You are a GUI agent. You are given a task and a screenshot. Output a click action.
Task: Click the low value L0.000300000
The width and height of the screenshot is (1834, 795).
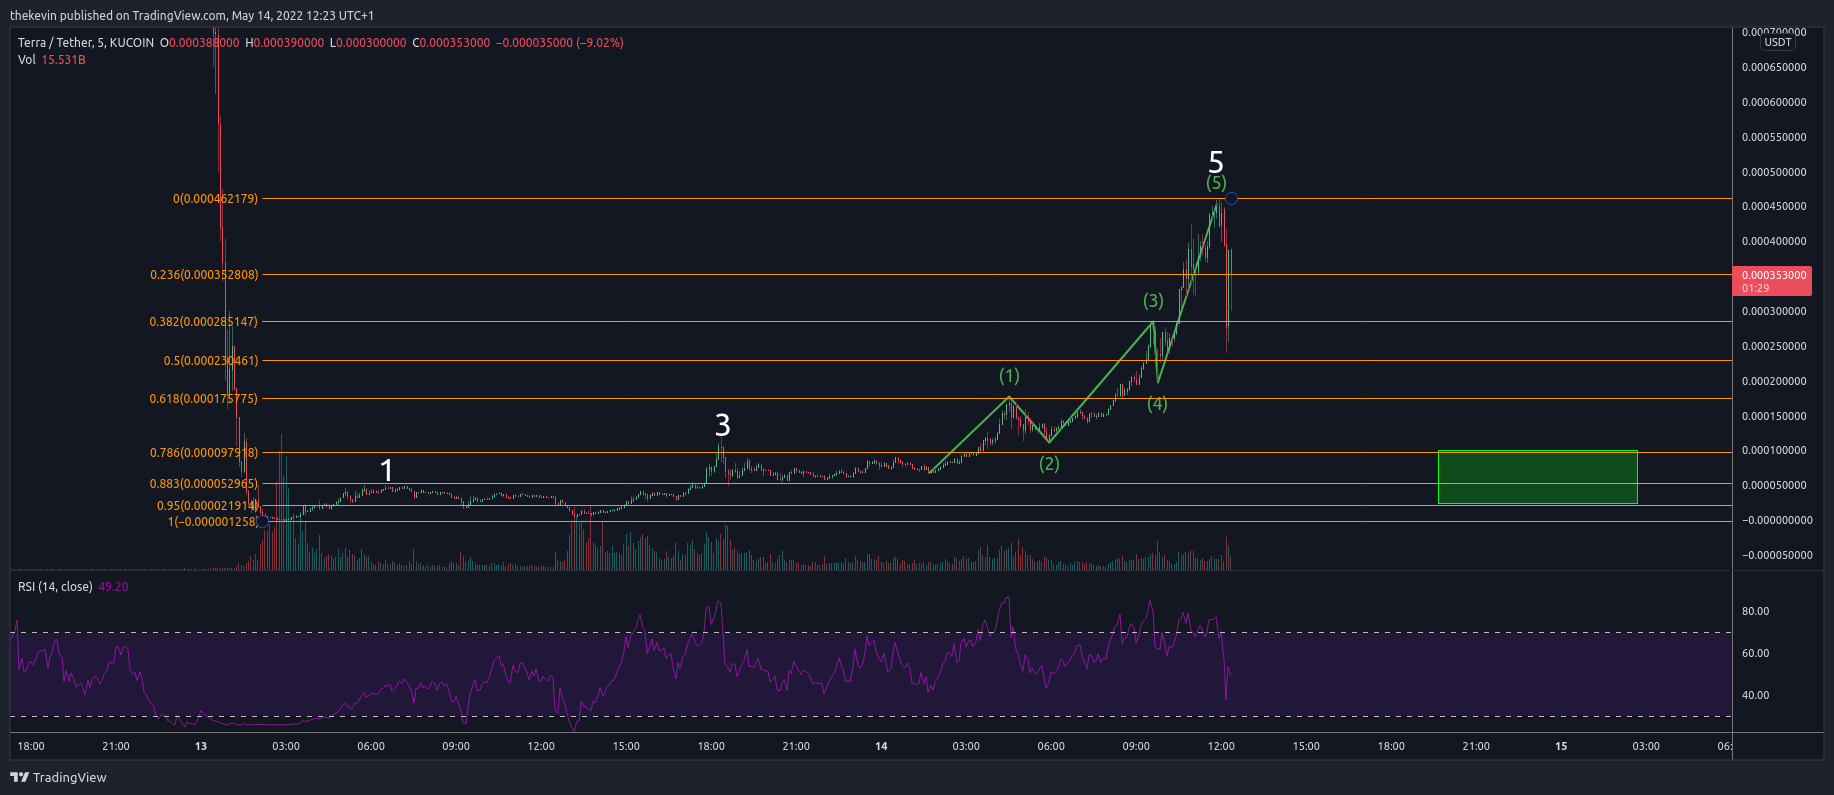click(368, 43)
